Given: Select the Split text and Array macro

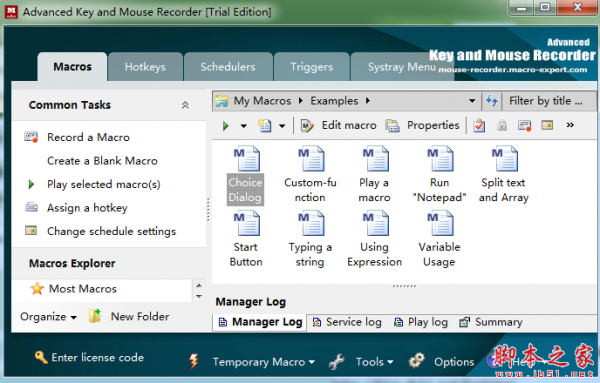Looking at the screenshot, I should (504, 174).
